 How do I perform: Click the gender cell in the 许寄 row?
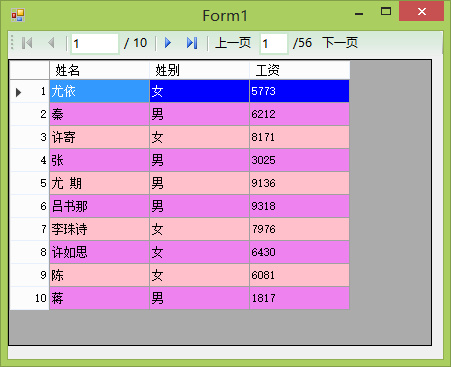[x=199, y=137]
